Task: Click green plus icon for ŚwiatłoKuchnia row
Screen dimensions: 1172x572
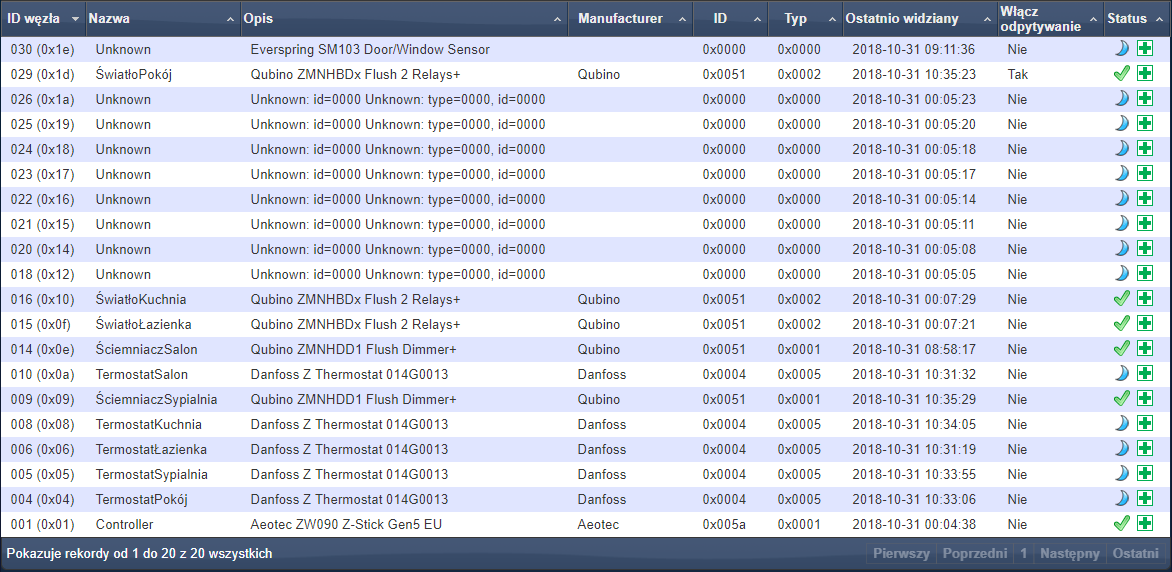Action: pos(1144,299)
